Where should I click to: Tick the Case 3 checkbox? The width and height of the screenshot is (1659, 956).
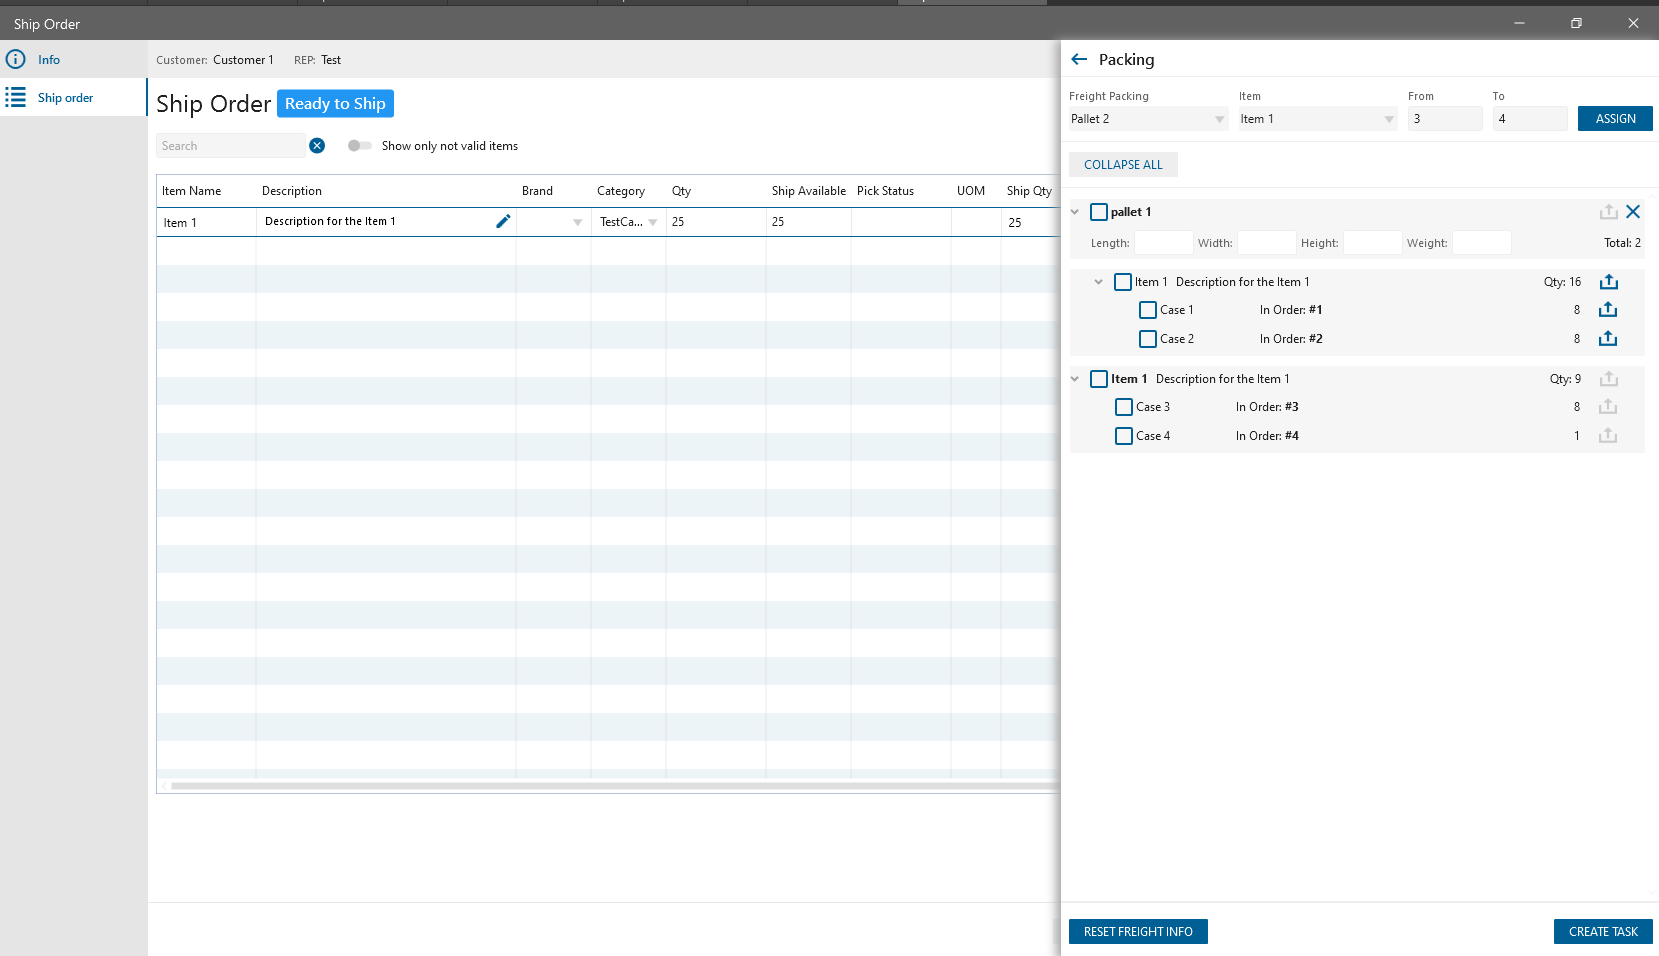1124,407
